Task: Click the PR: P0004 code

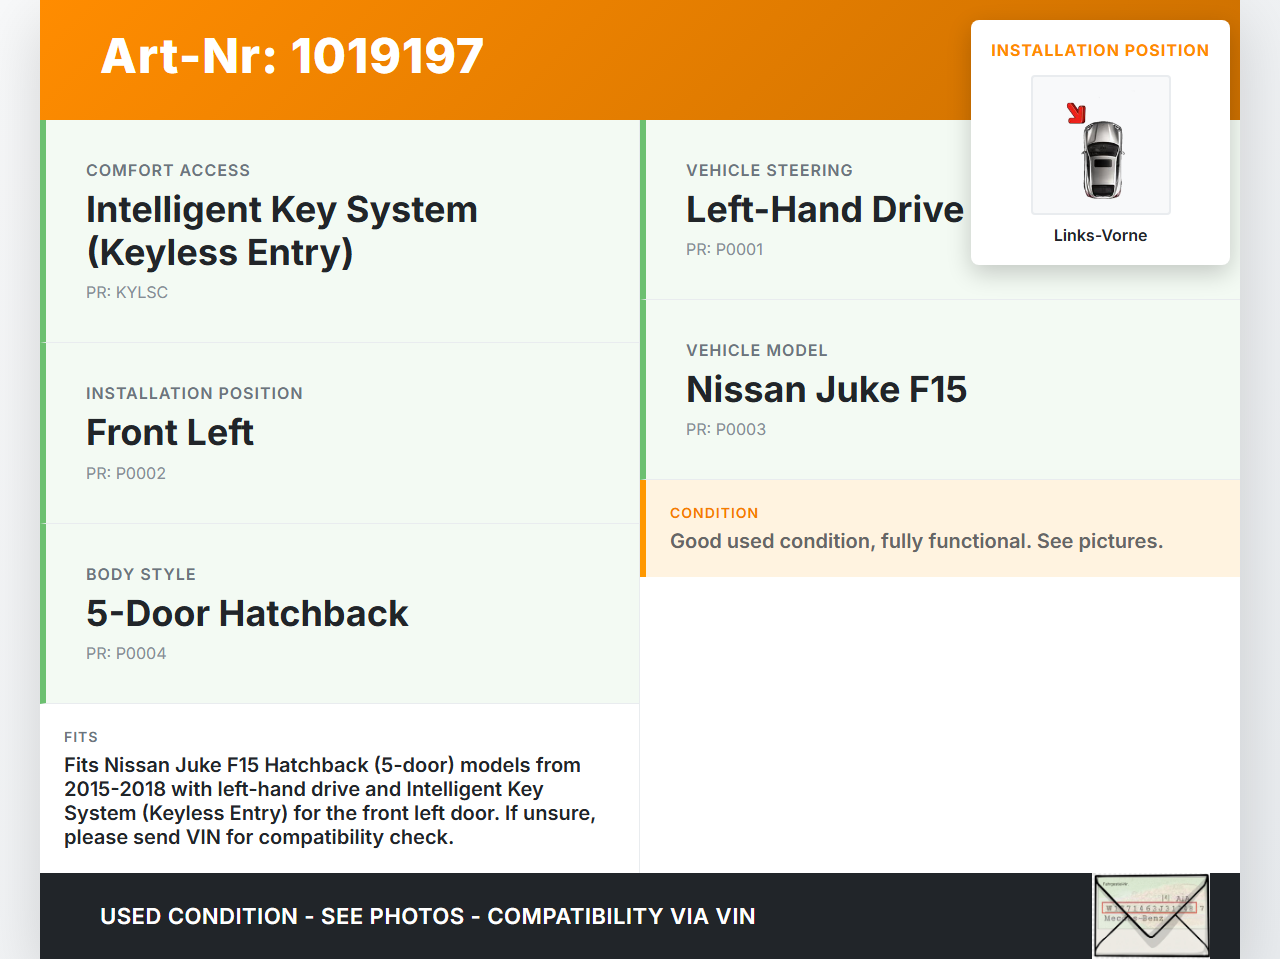Action: click(126, 654)
